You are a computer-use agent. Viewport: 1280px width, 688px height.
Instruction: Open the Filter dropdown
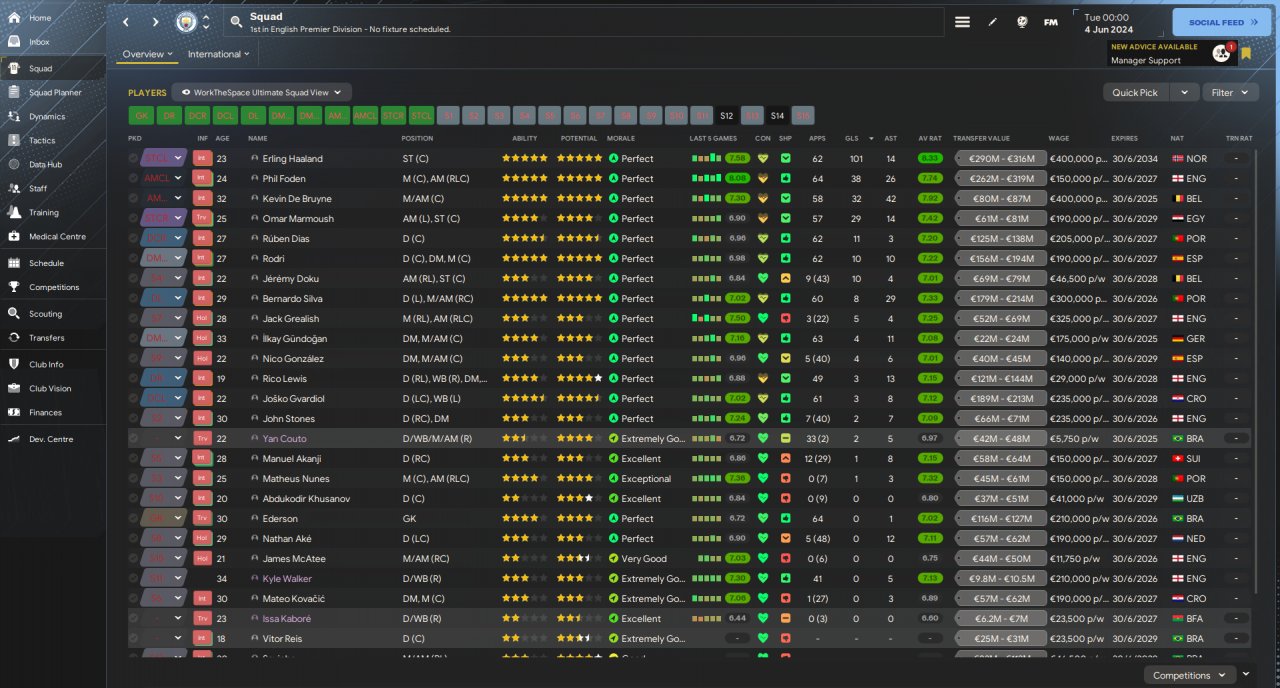(1230, 92)
